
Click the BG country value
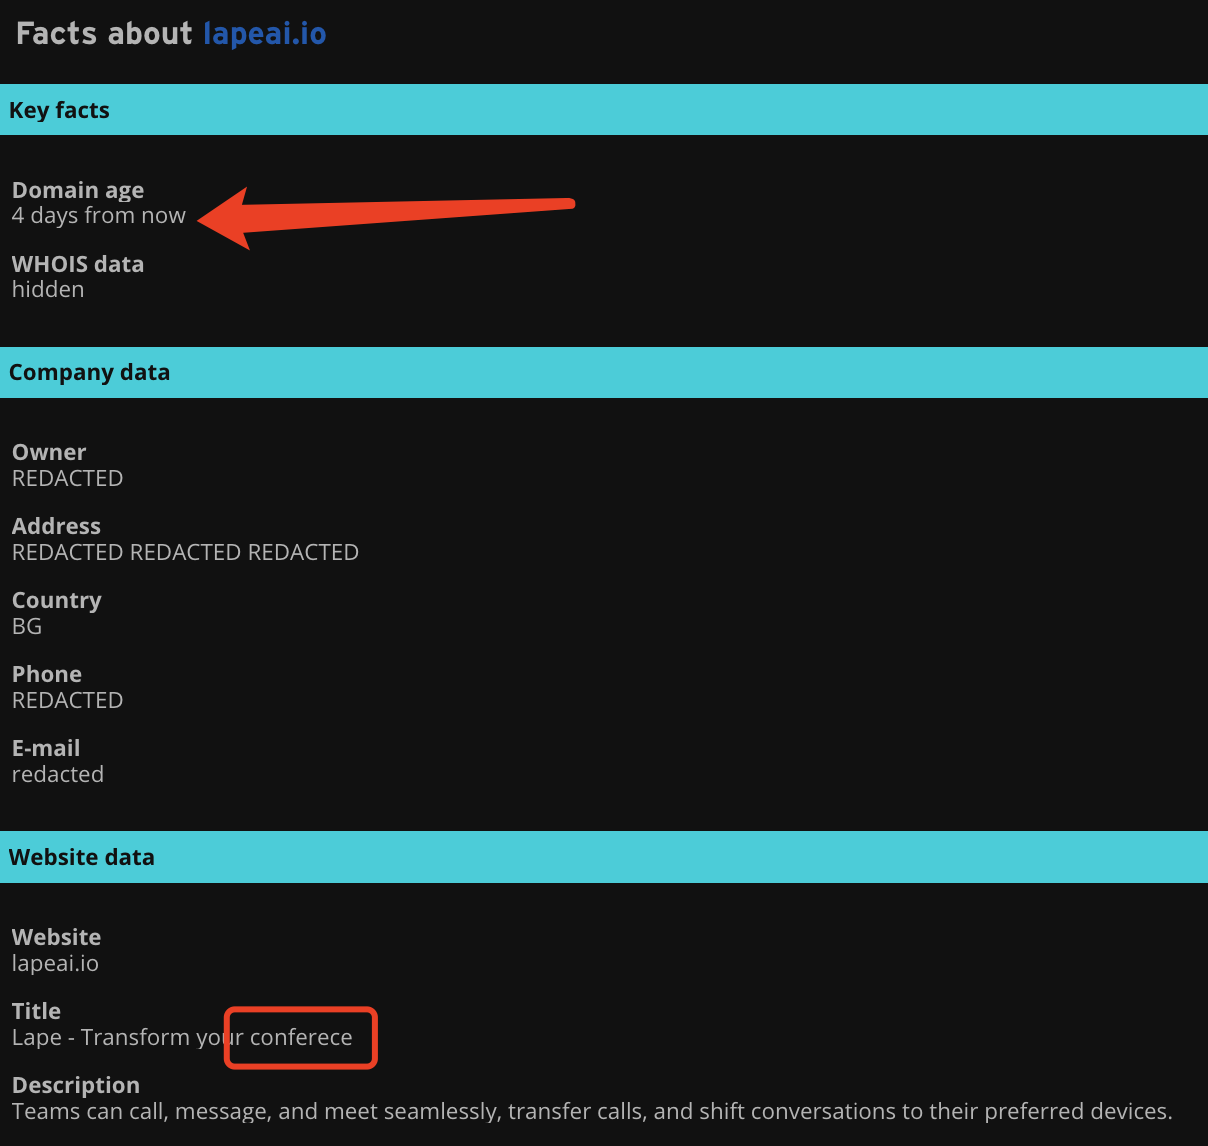click(27, 626)
